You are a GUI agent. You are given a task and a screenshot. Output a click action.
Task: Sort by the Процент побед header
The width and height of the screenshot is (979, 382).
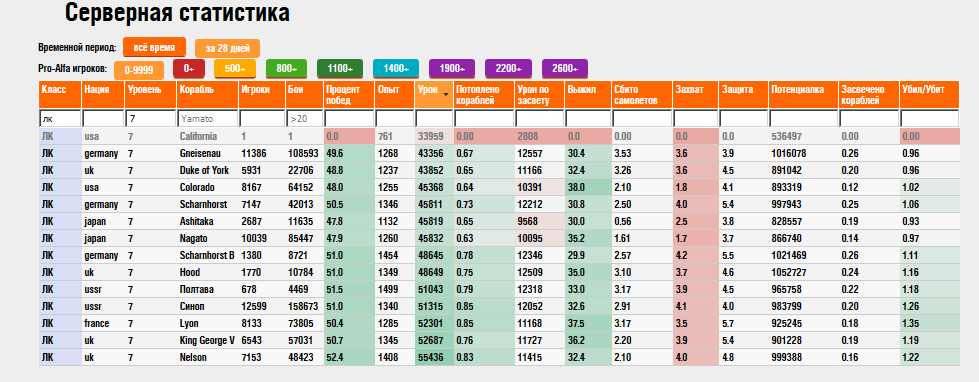(349, 94)
